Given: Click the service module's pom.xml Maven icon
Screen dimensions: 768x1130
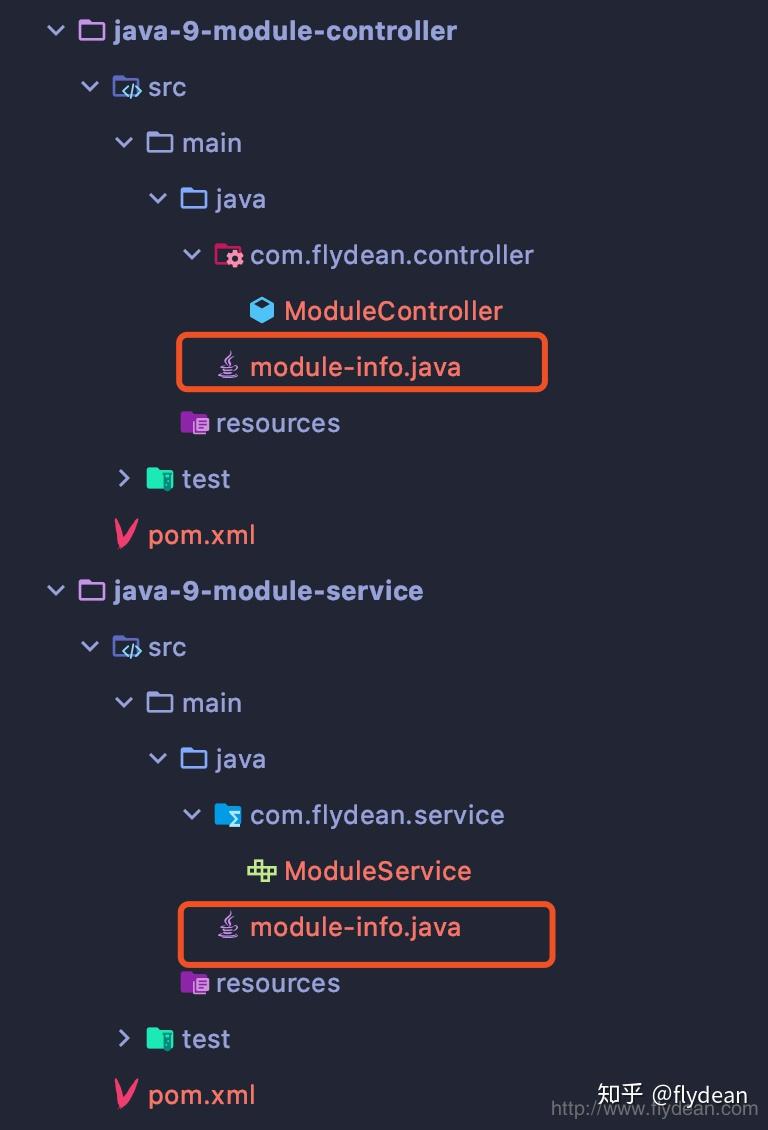Looking at the screenshot, I should pos(126,1095).
